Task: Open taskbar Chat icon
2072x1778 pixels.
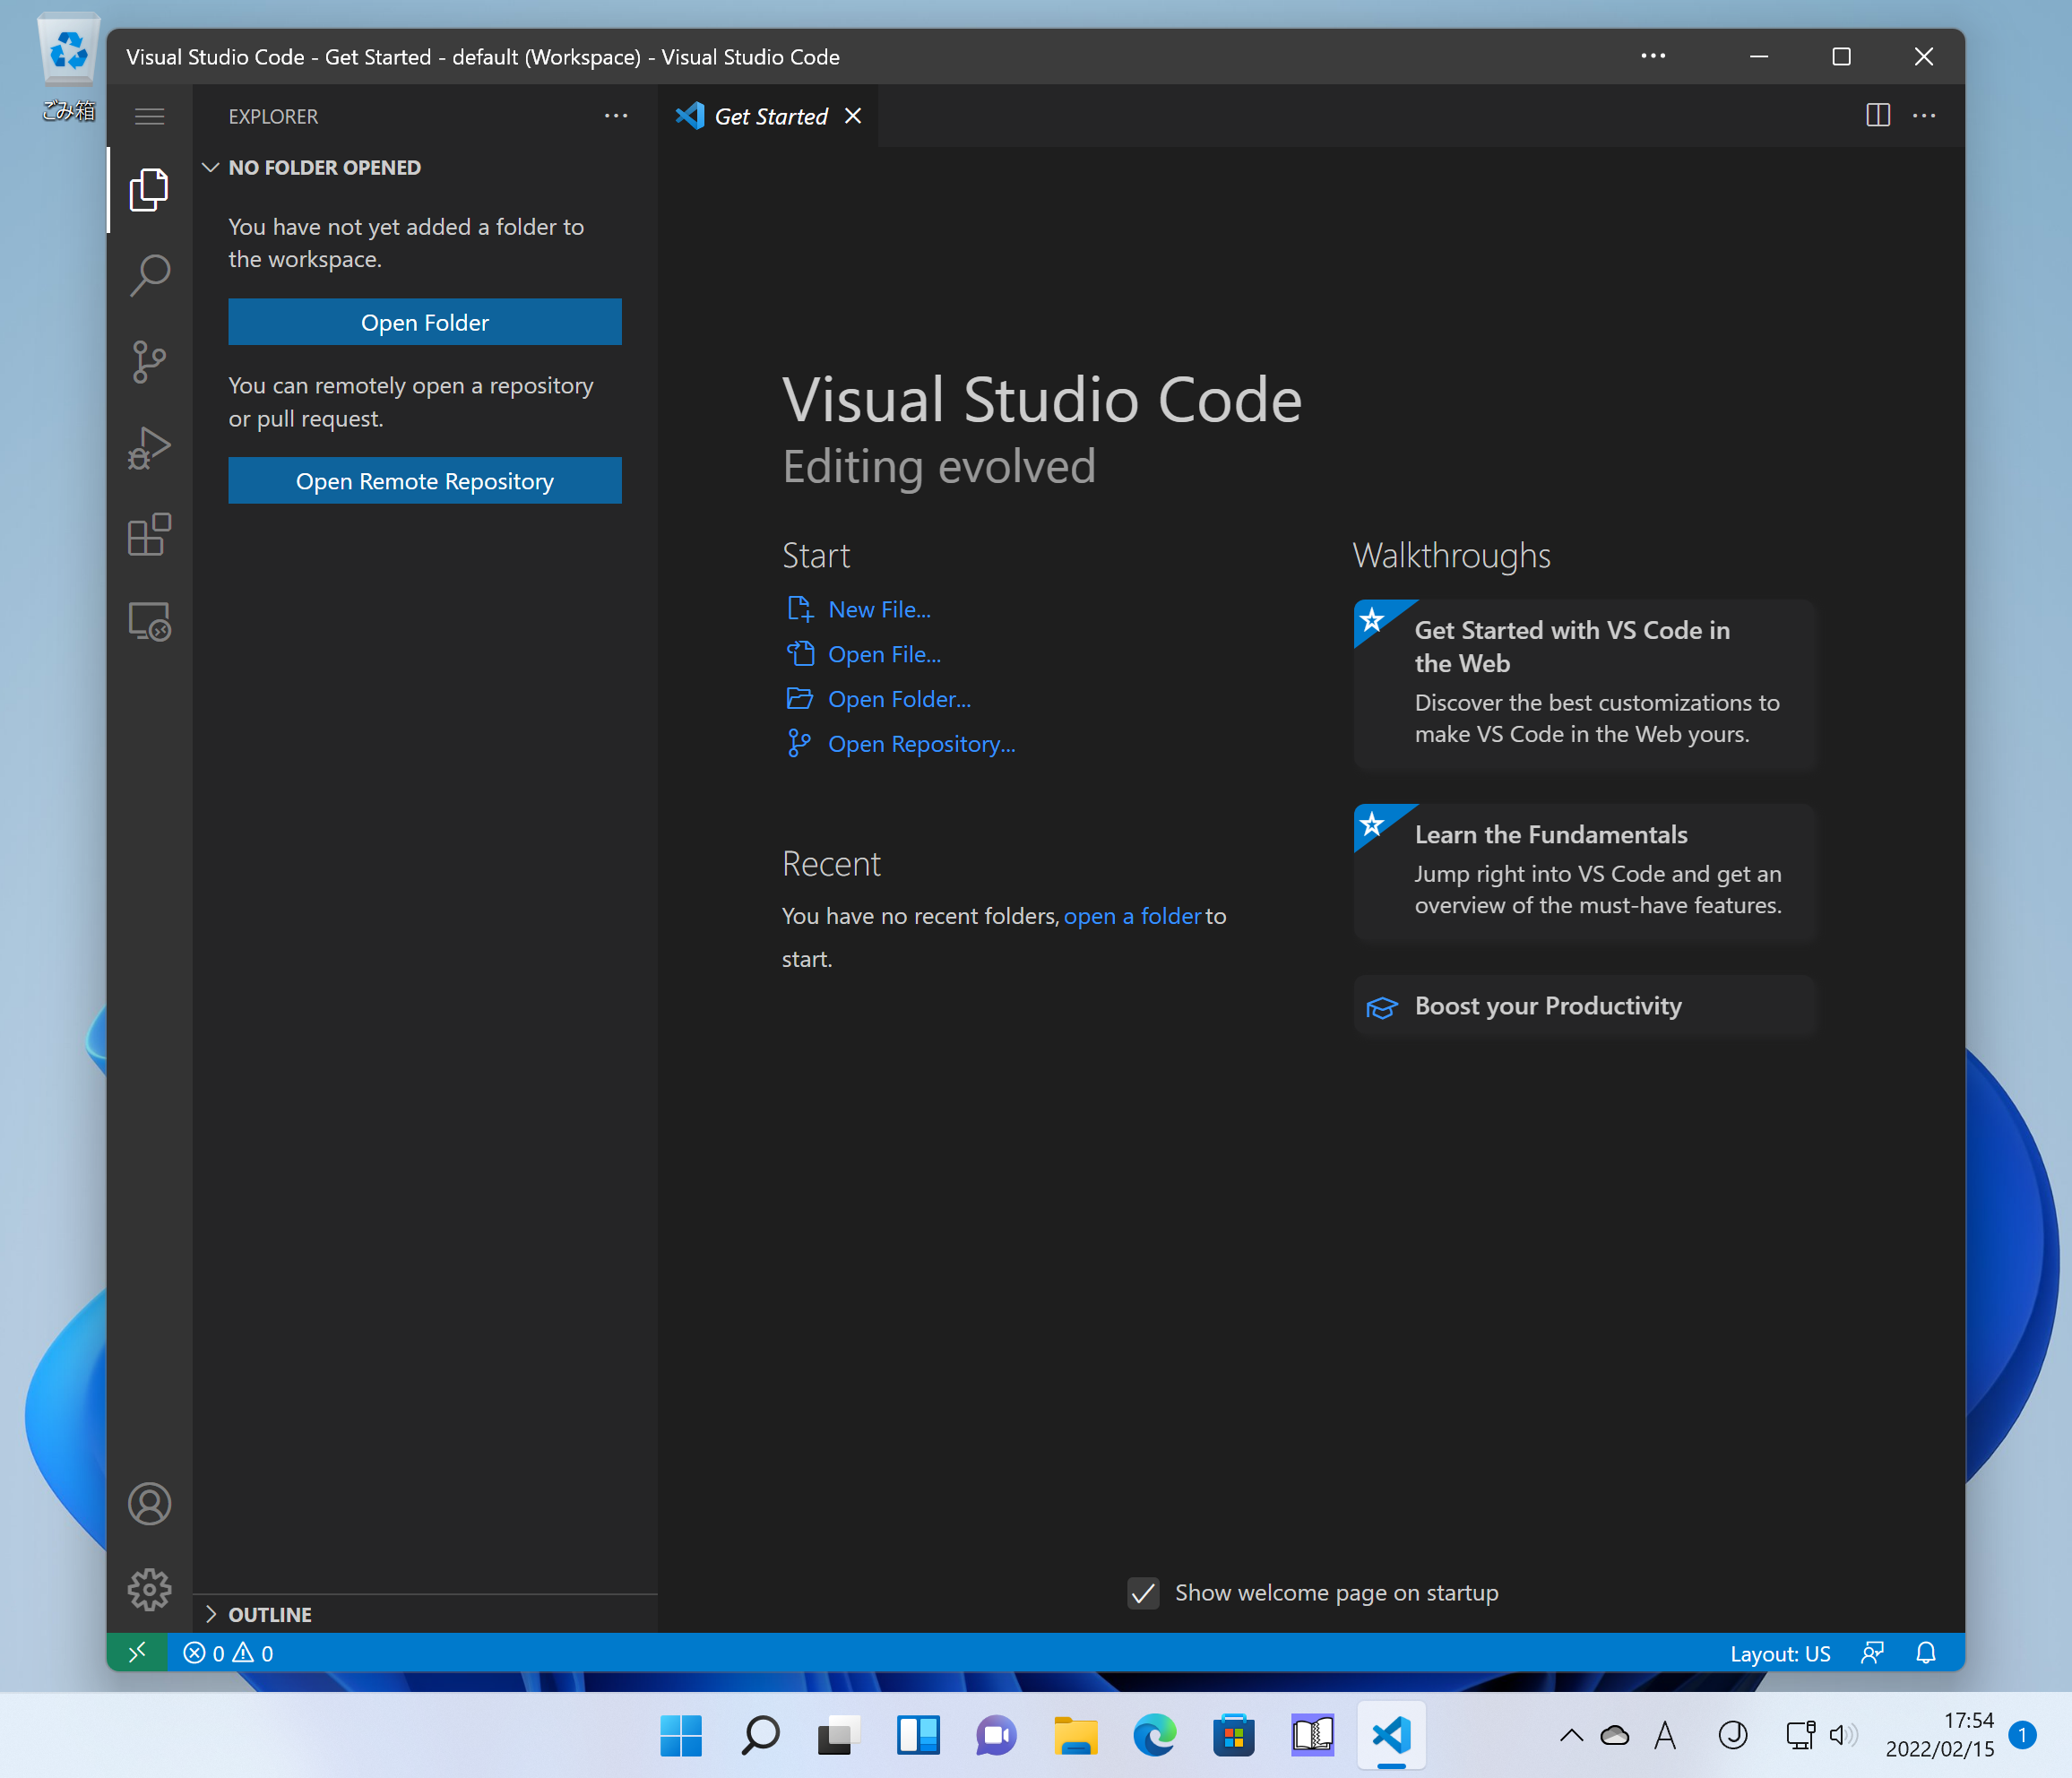Action: (996, 1735)
